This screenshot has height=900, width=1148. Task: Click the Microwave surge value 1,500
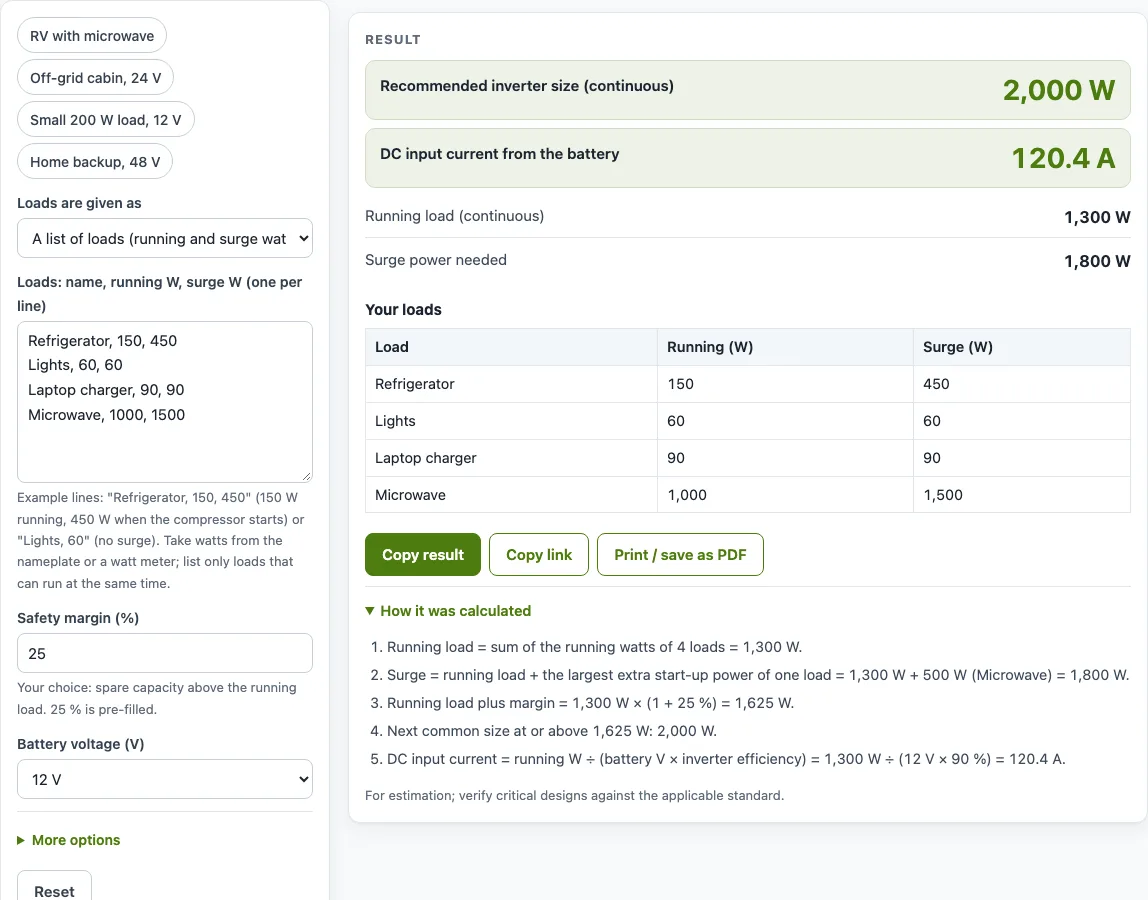click(x=943, y=495)
